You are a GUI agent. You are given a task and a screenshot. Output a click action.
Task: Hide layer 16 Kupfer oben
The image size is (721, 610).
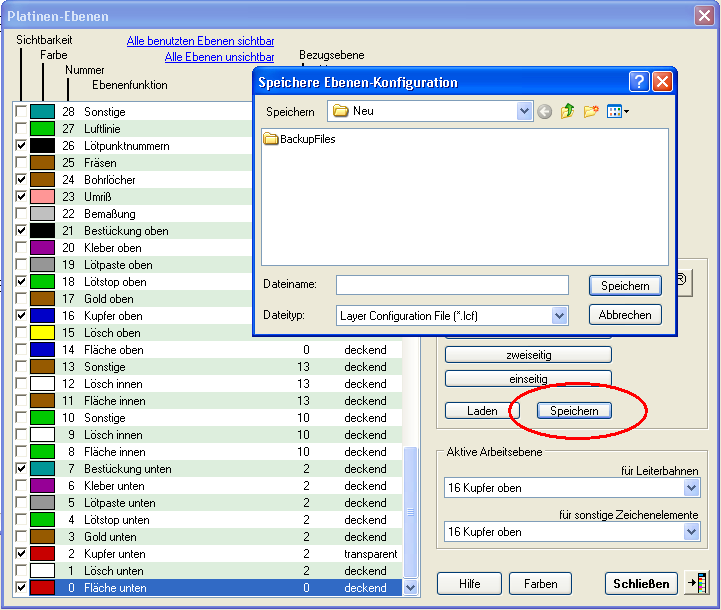coord(21,315)
